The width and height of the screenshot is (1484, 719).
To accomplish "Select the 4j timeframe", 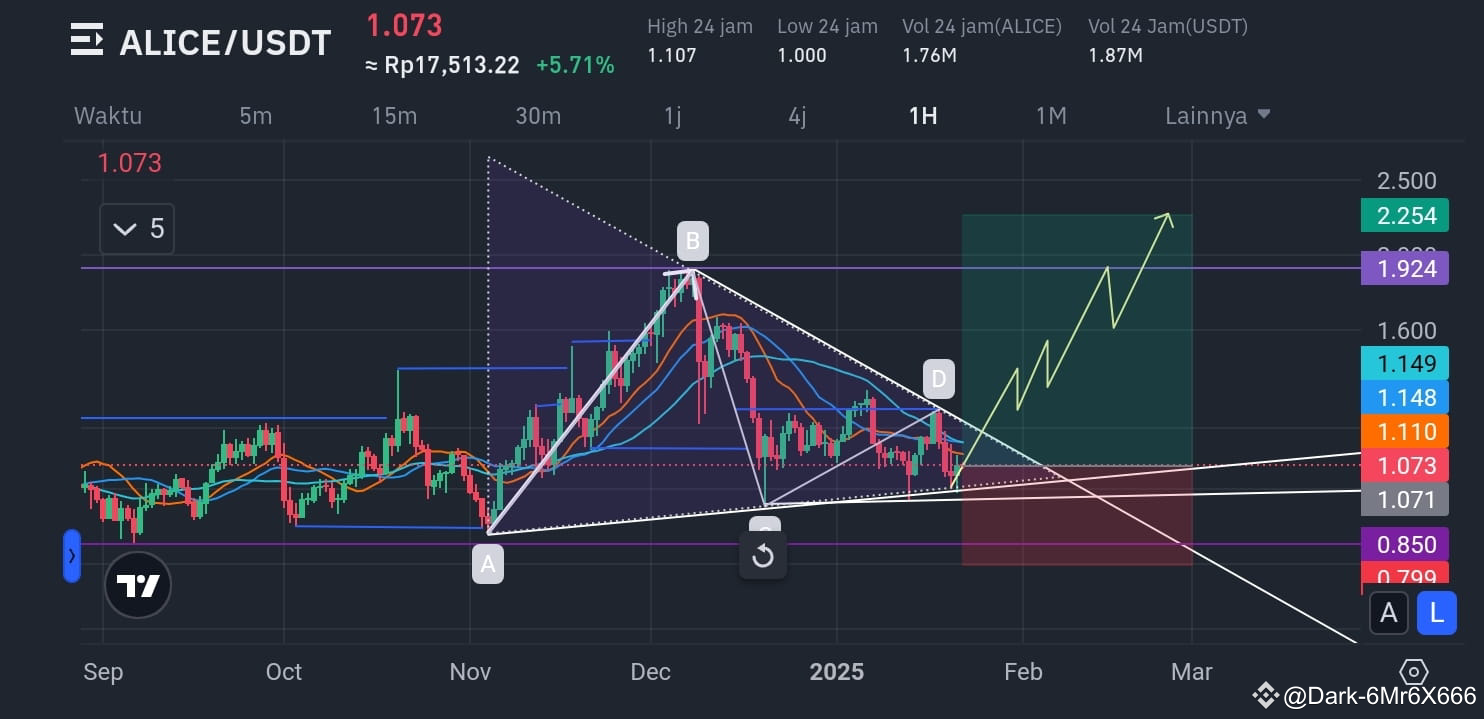I will (x=795, y=115).
